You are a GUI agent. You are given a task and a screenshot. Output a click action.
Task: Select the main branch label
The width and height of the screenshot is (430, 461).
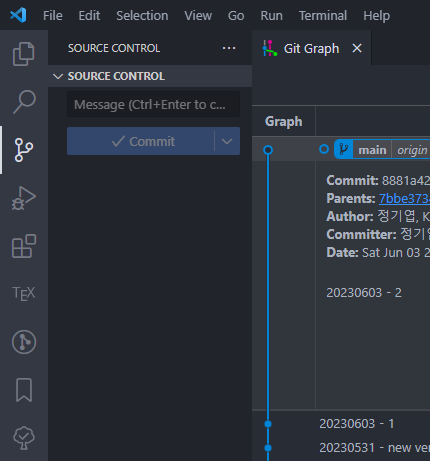pos(372,150)
